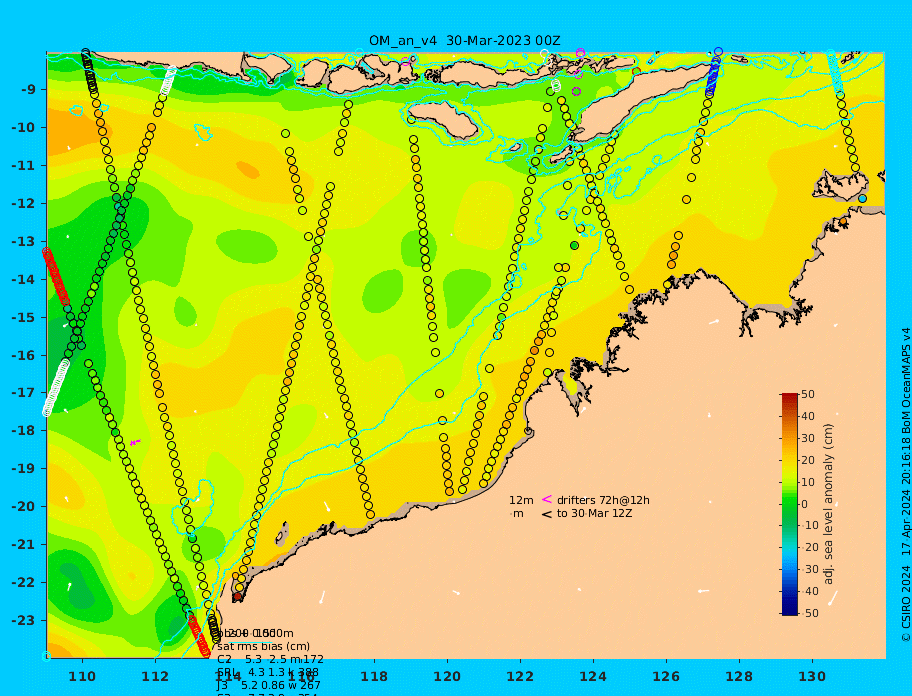Click the longitude axis label 124
Screen dimensions: 912x696
coord(593,677)
